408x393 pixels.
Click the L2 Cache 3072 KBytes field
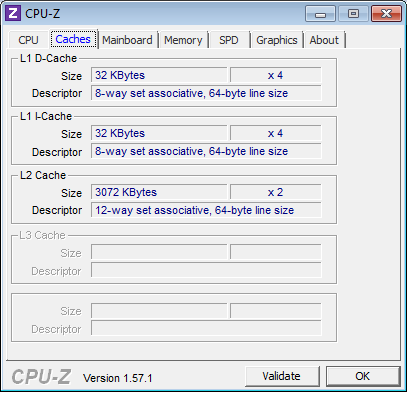point(159,192)
